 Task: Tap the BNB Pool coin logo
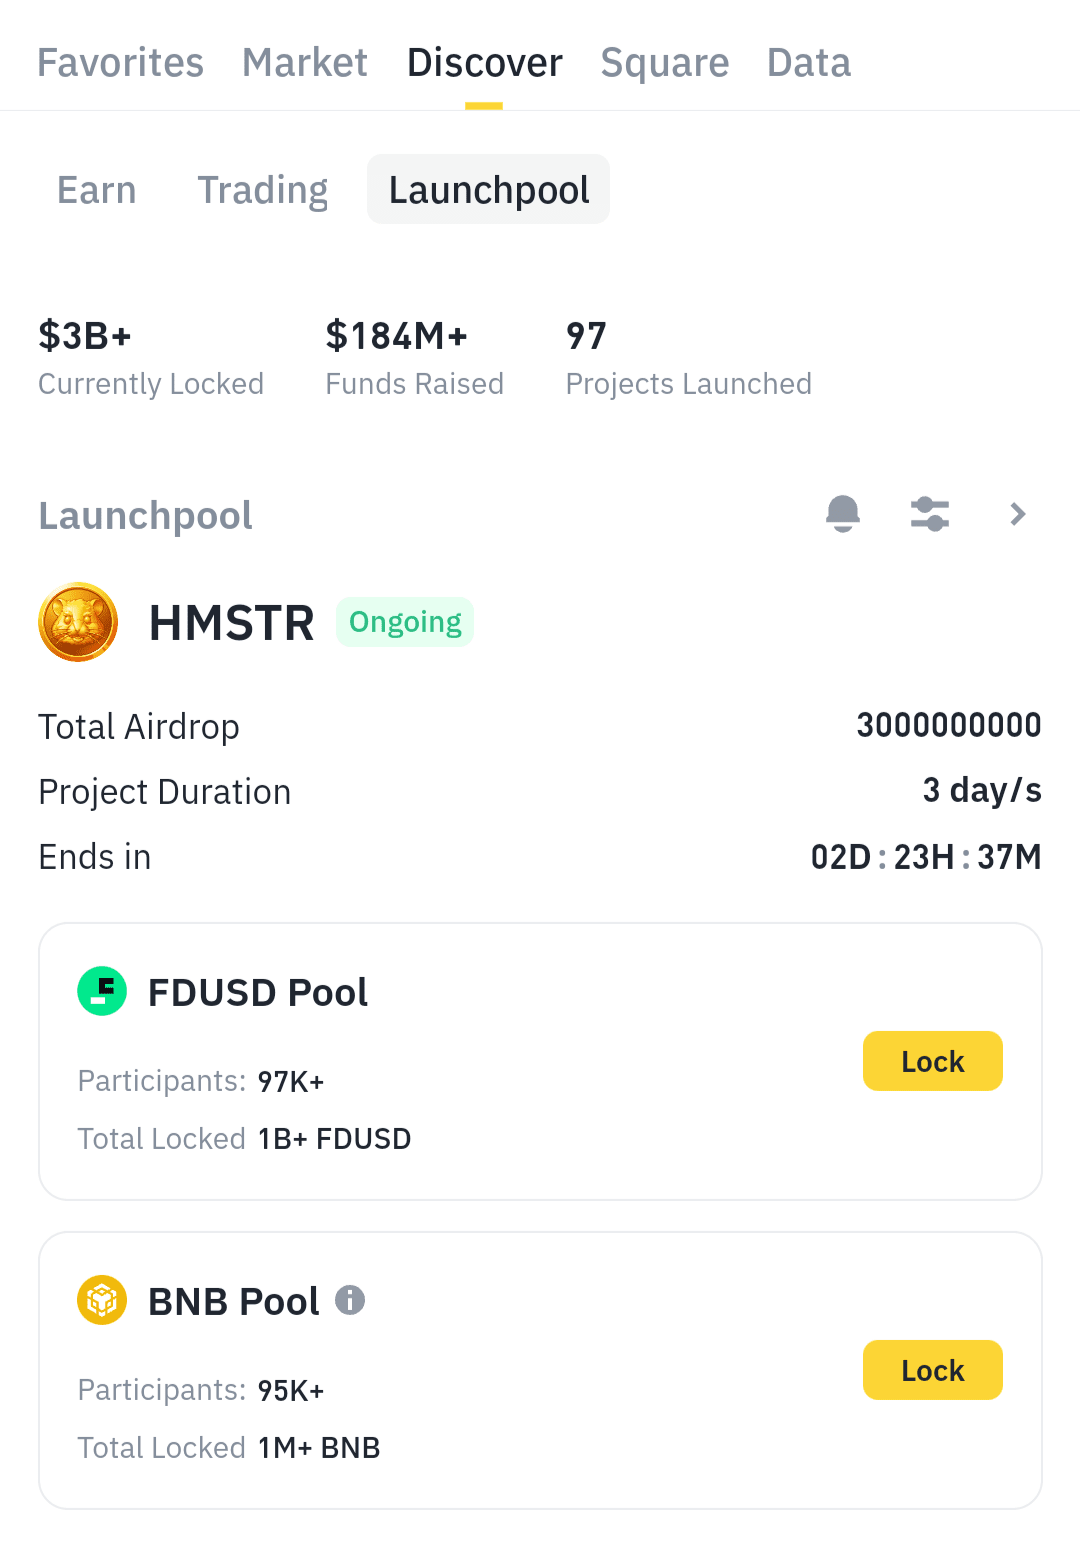[x=102, y=1300]
